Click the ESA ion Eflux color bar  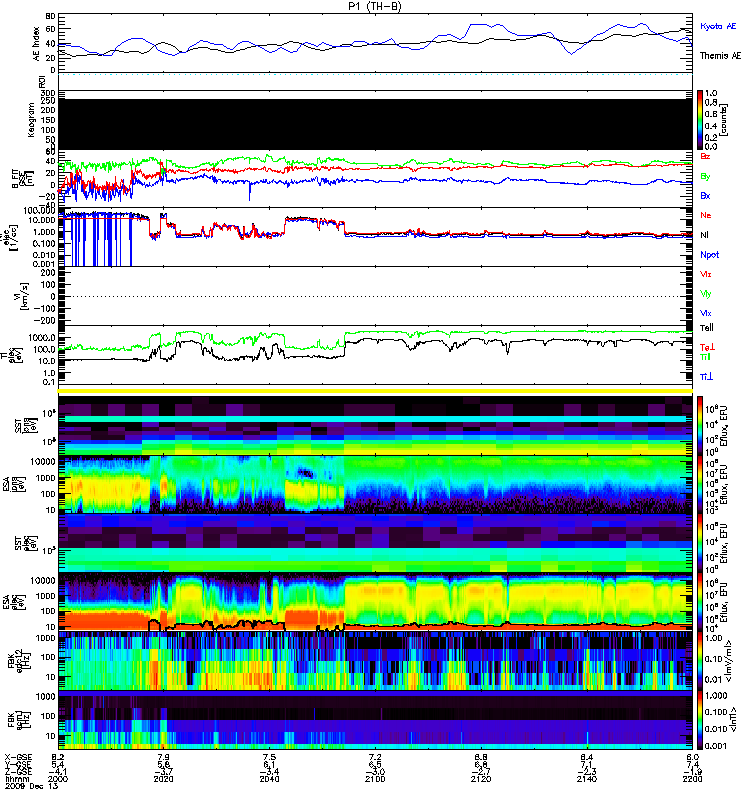click(700, 484)
